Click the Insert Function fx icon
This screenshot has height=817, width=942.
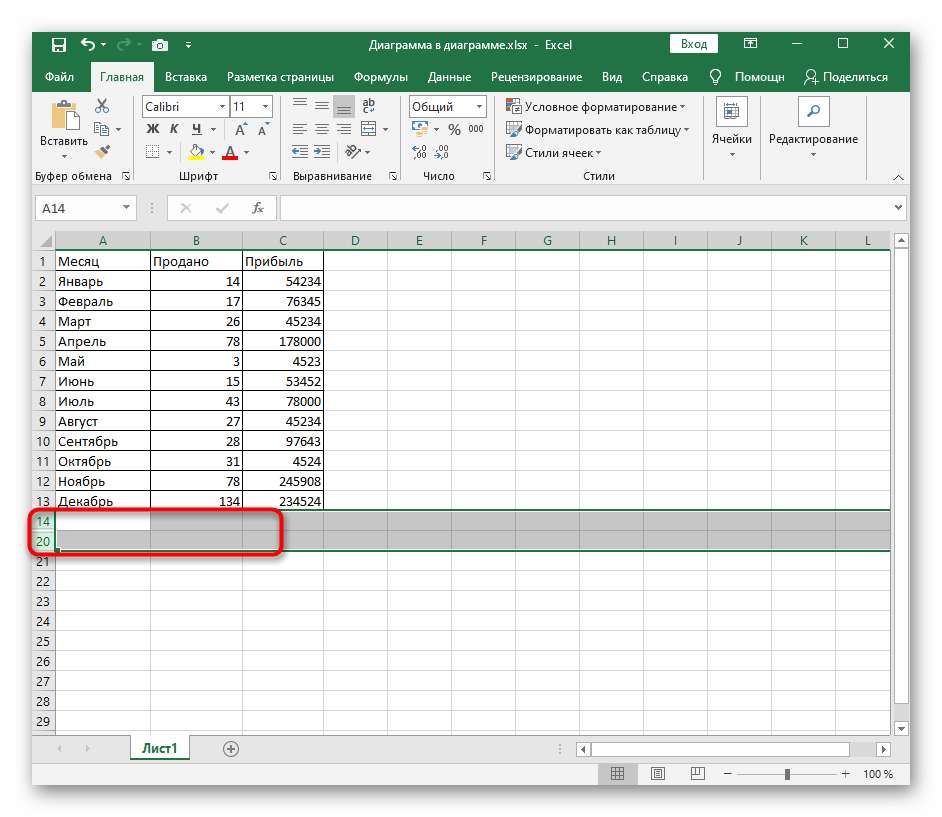pyautogui.click(x=257, y=208)
